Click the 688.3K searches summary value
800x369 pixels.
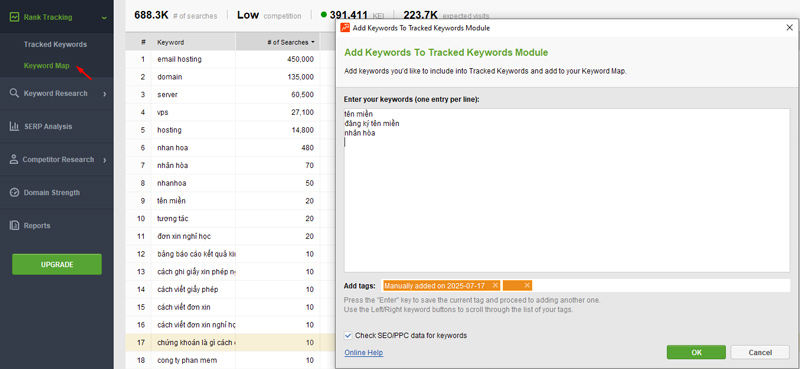(151, 15)
